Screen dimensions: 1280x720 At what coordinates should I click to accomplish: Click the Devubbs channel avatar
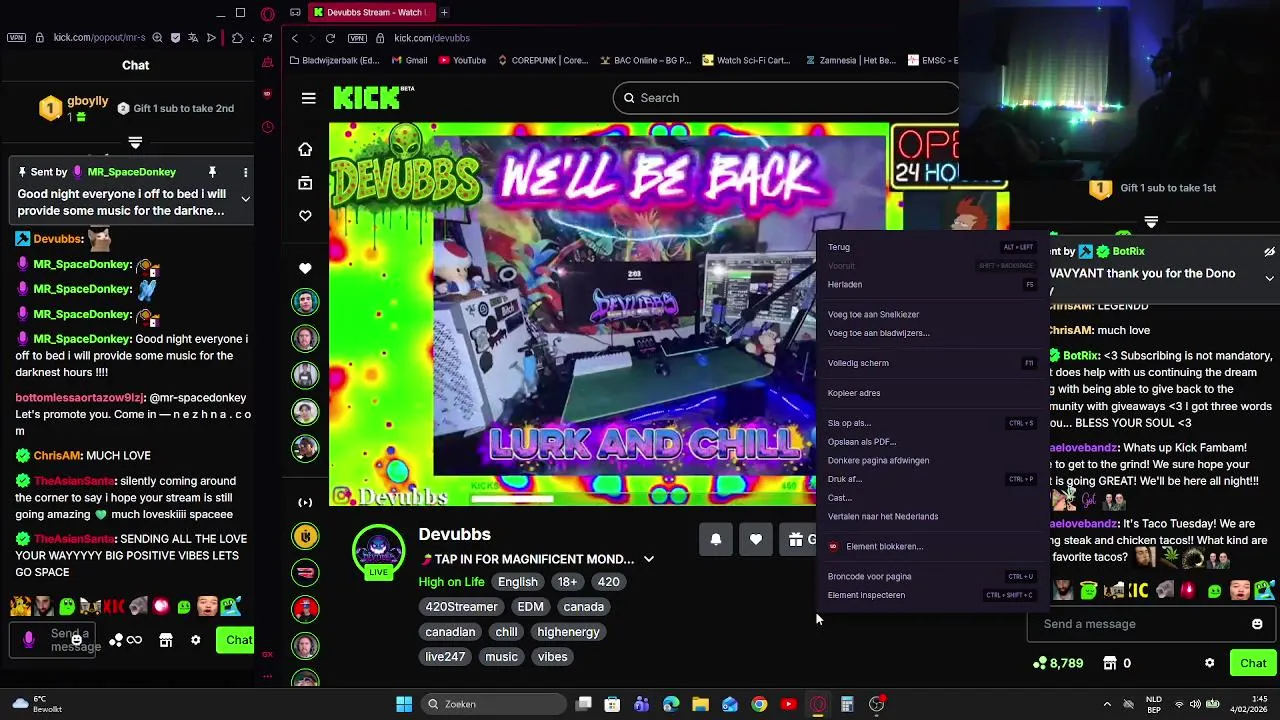[378, 549]
